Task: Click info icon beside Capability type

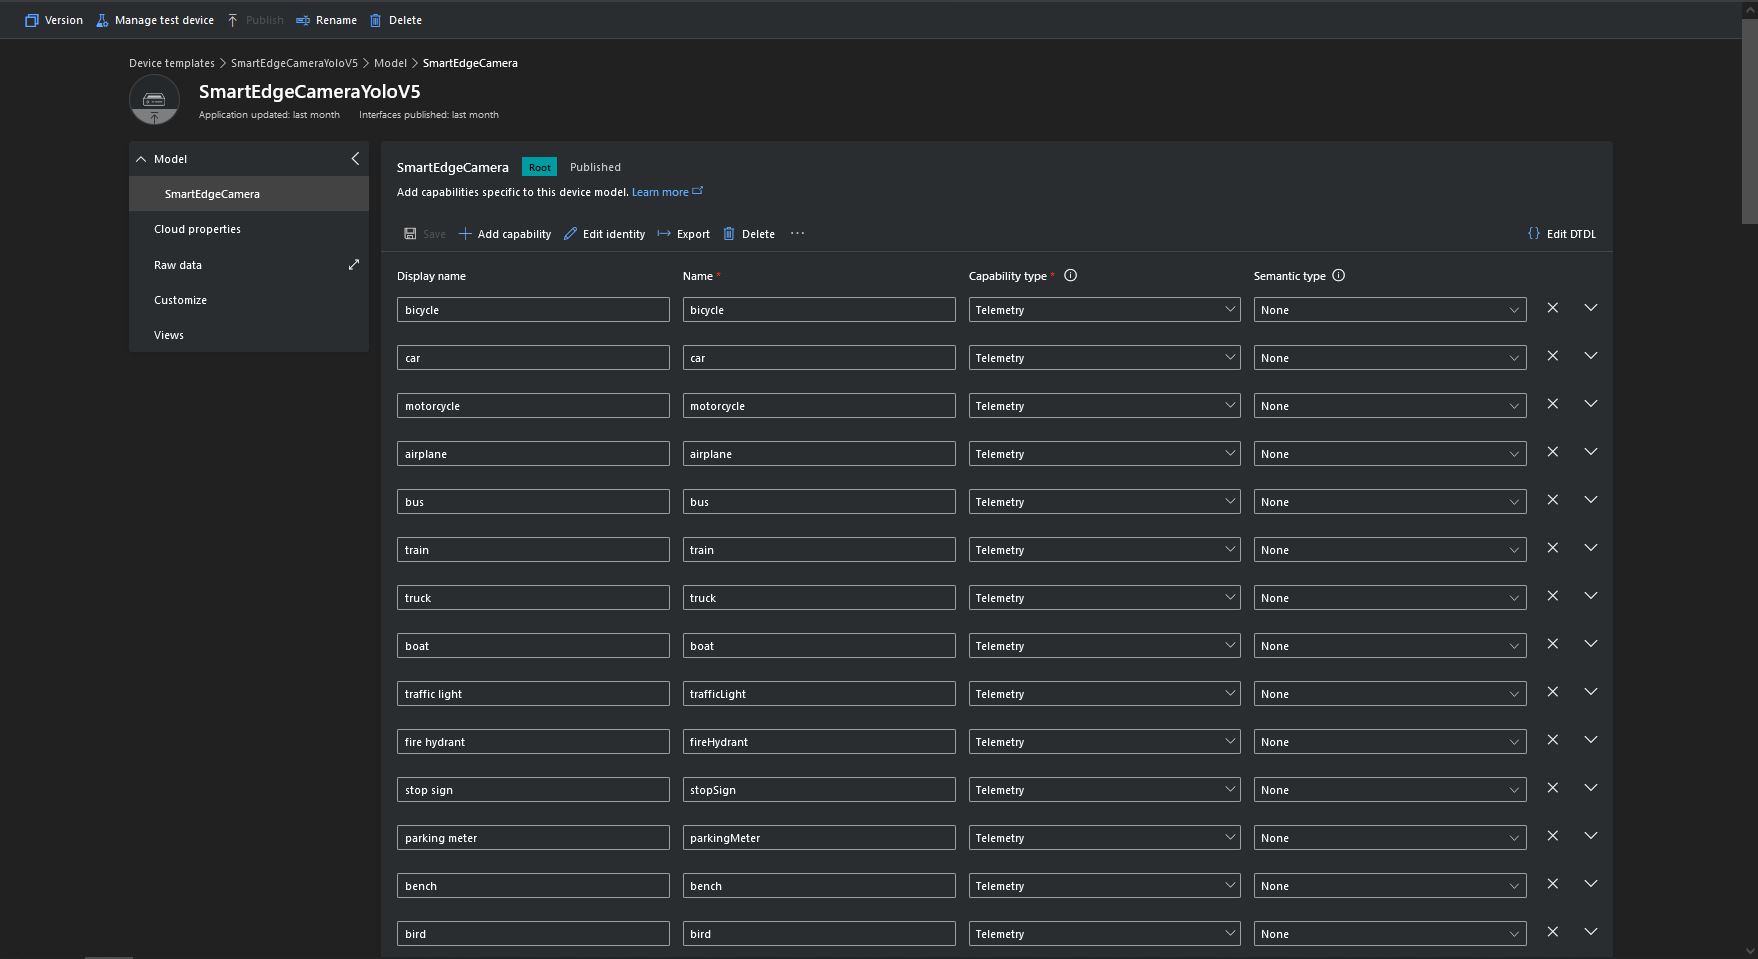Action: (x=1070, y=276)
